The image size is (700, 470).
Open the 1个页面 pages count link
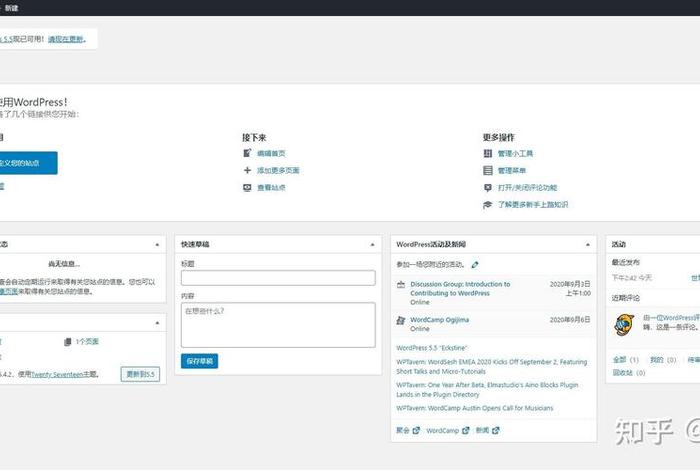pyautogui.click(x=87, y=341)
